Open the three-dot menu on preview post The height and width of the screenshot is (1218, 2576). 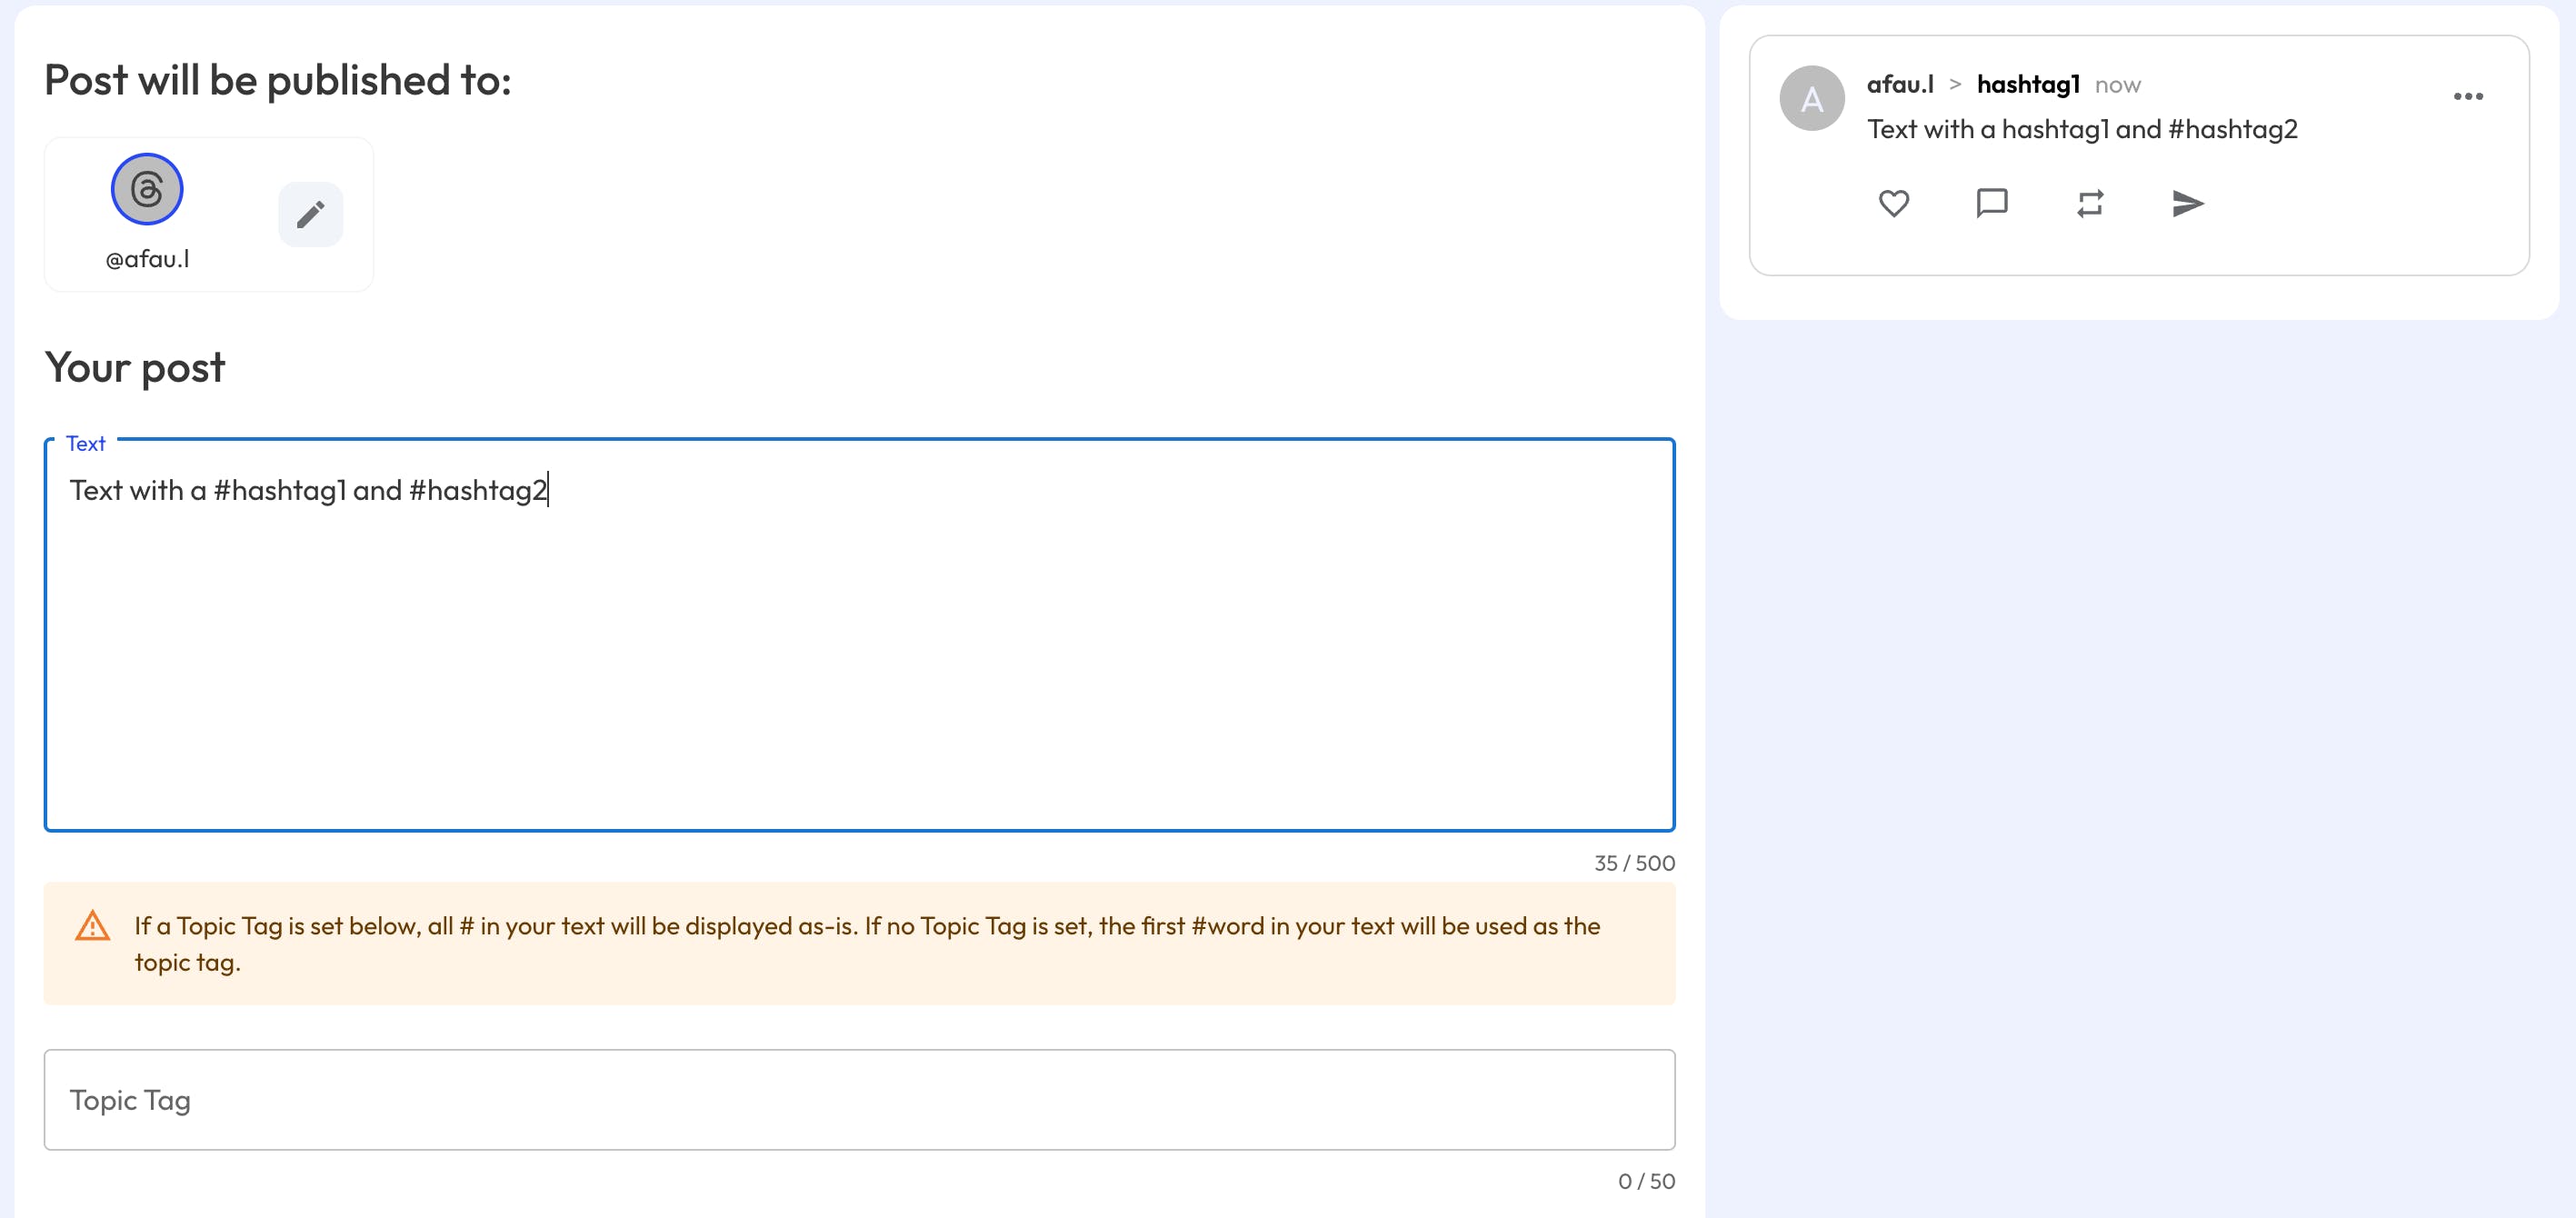[x=2467, y=97]
